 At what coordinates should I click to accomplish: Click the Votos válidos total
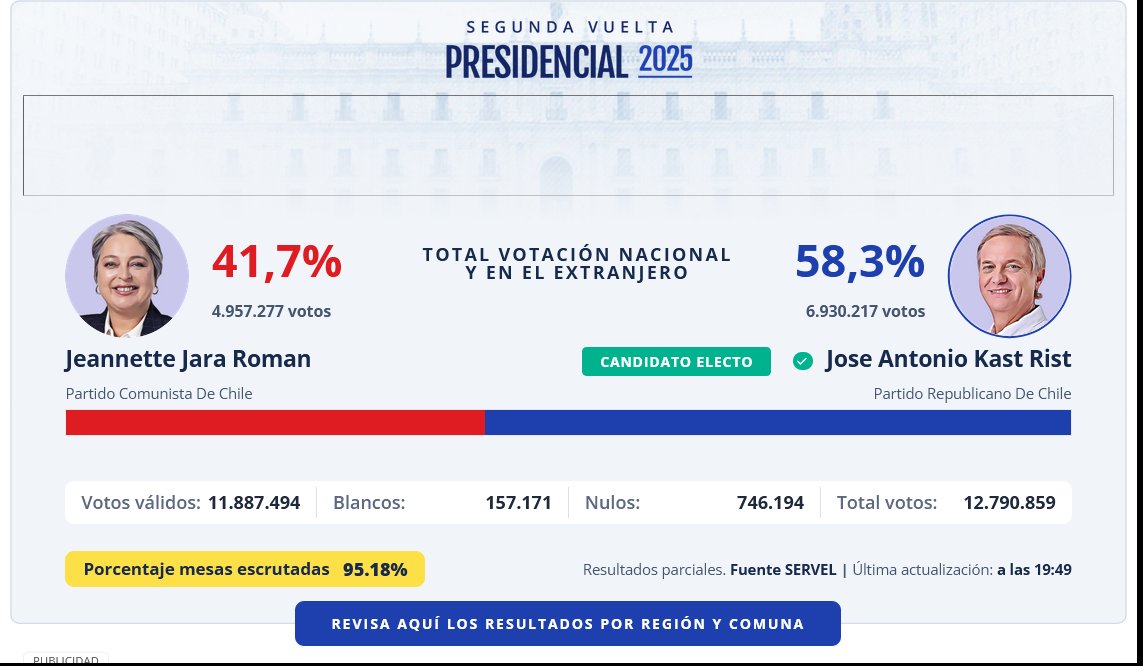pos(254,503)
